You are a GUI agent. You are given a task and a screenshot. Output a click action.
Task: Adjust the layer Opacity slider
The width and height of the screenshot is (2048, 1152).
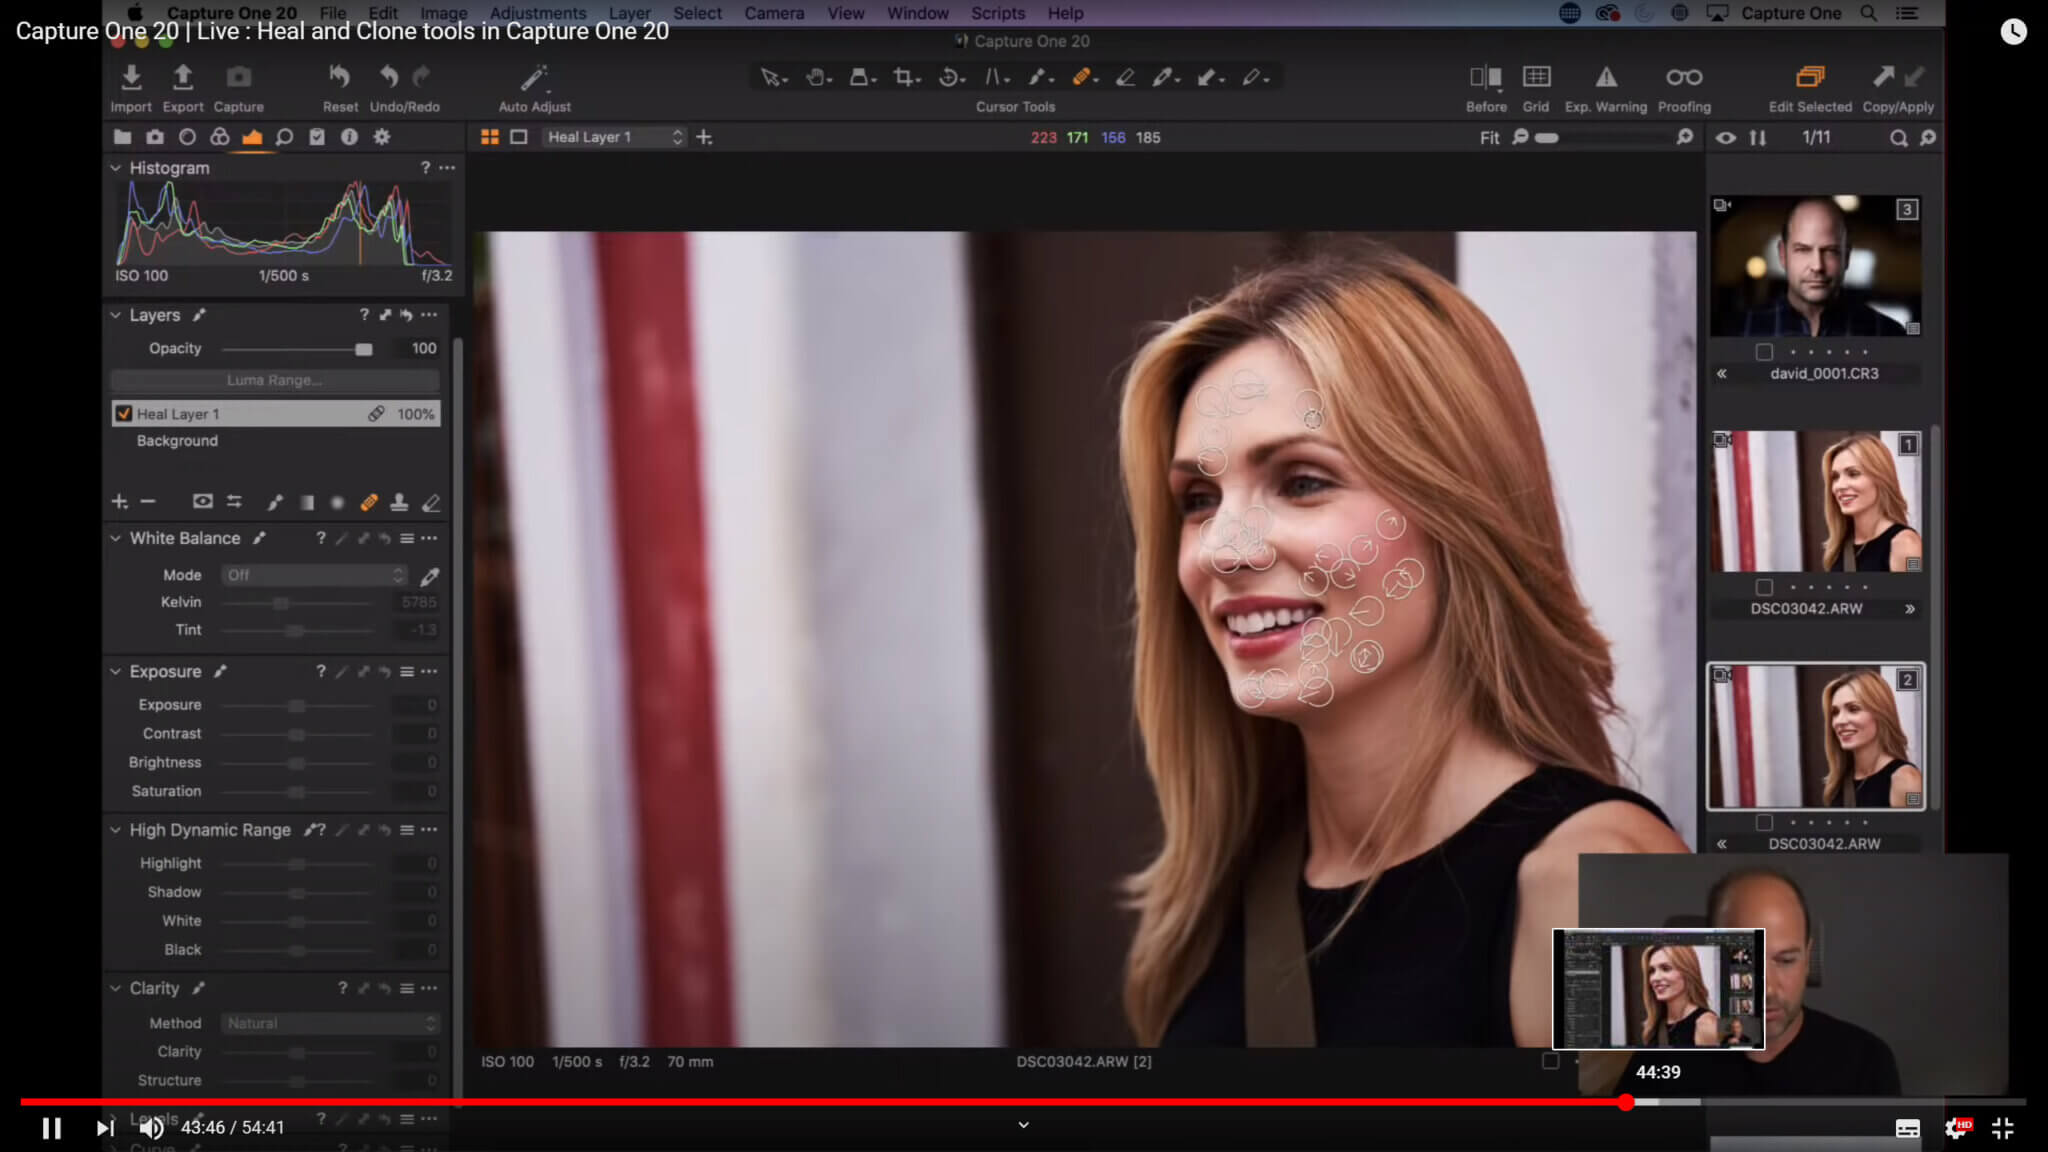297,349
